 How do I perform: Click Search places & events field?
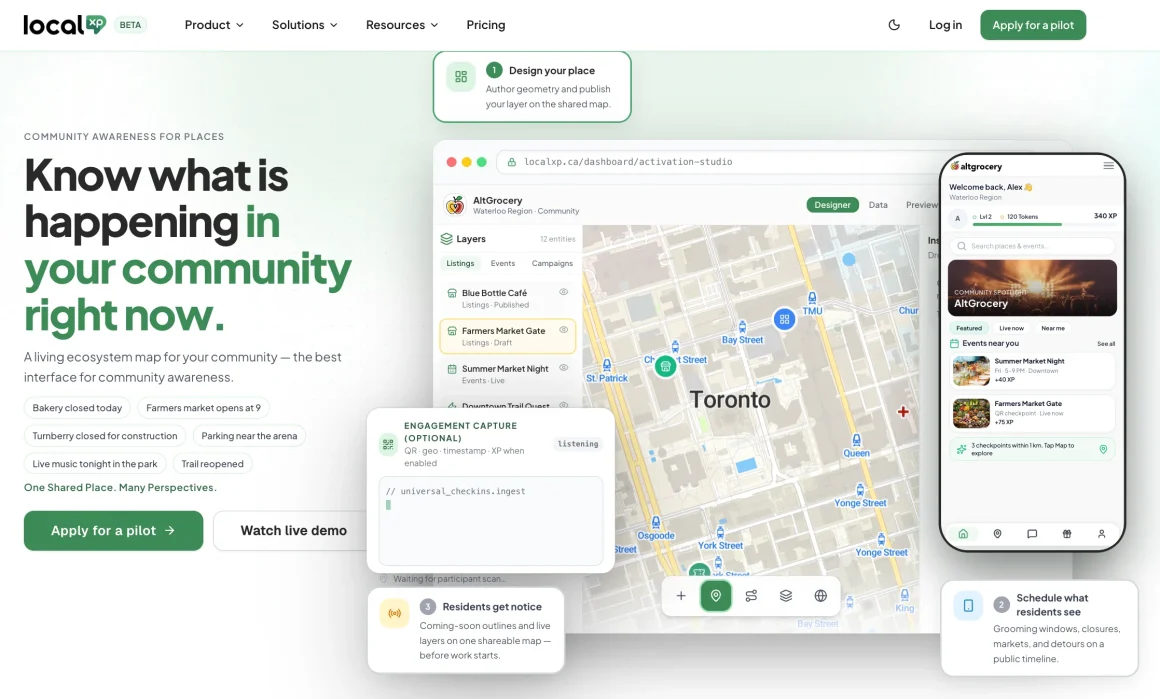point(1032,246)
